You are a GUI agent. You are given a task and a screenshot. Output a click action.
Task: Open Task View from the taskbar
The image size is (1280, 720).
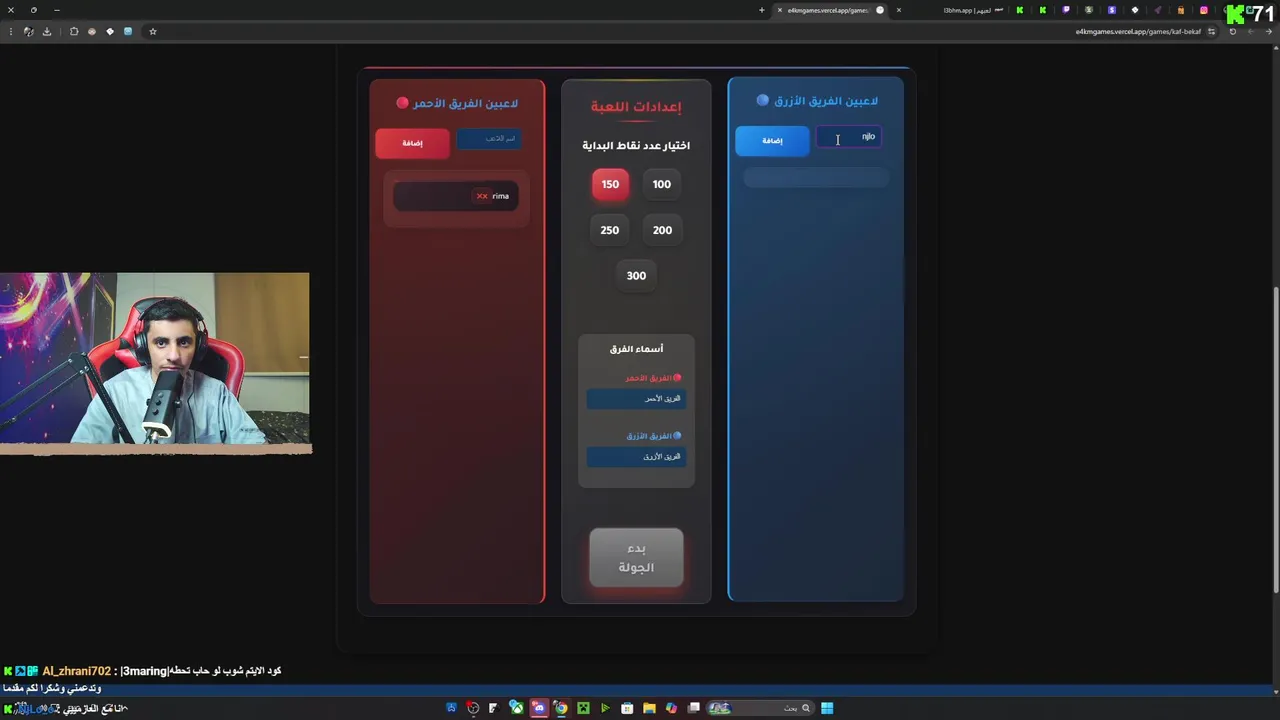pyautogui.click(x=693, y=708)
